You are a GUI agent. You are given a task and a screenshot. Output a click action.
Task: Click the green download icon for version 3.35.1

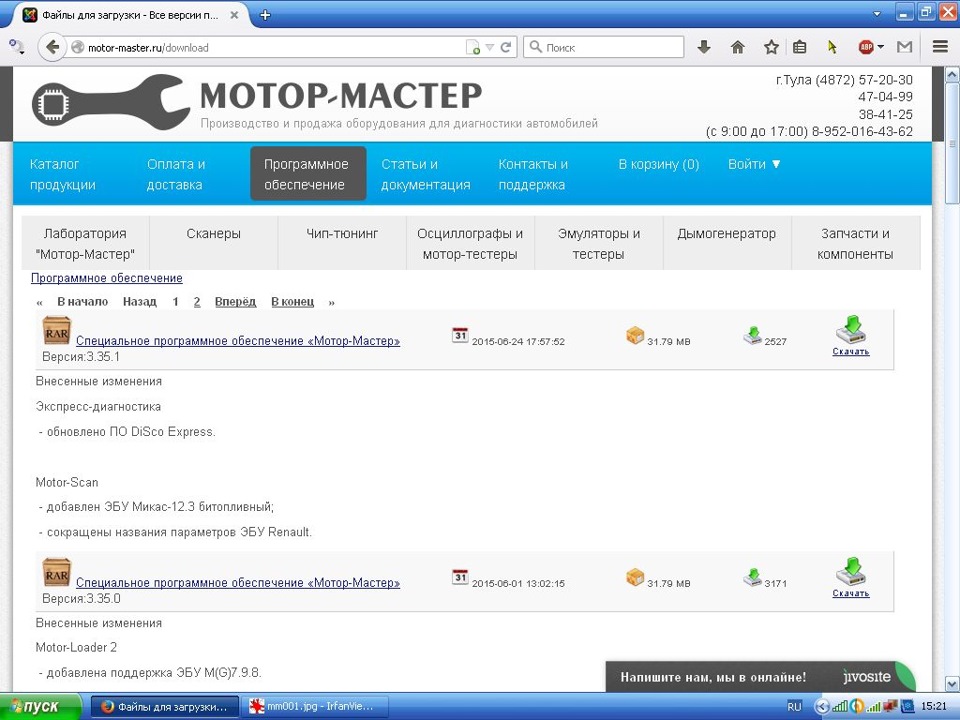click(x=850, y=329)
